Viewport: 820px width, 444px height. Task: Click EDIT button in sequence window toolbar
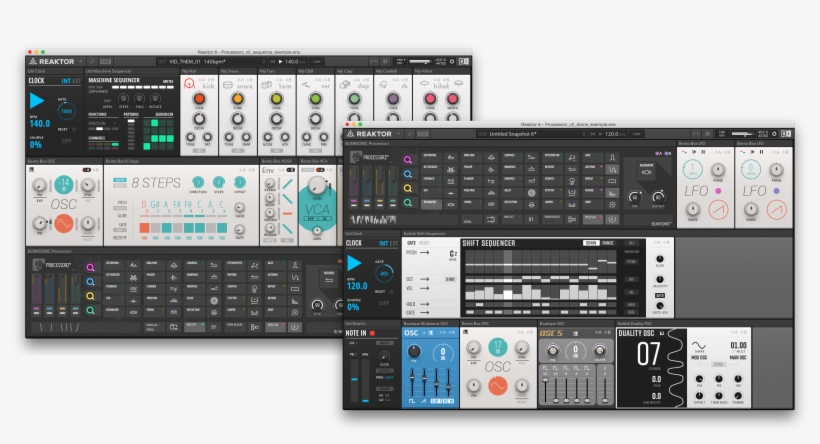106,61
